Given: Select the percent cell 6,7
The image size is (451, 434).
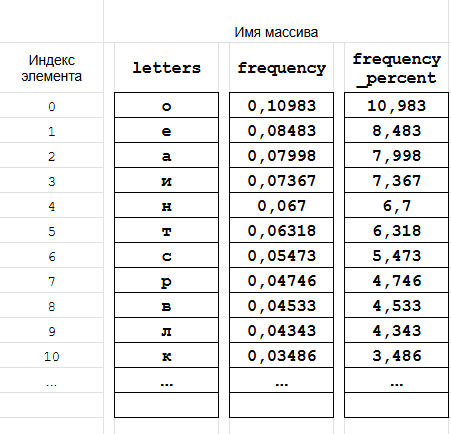Looking at the screenshot, I should pos(396,205).
